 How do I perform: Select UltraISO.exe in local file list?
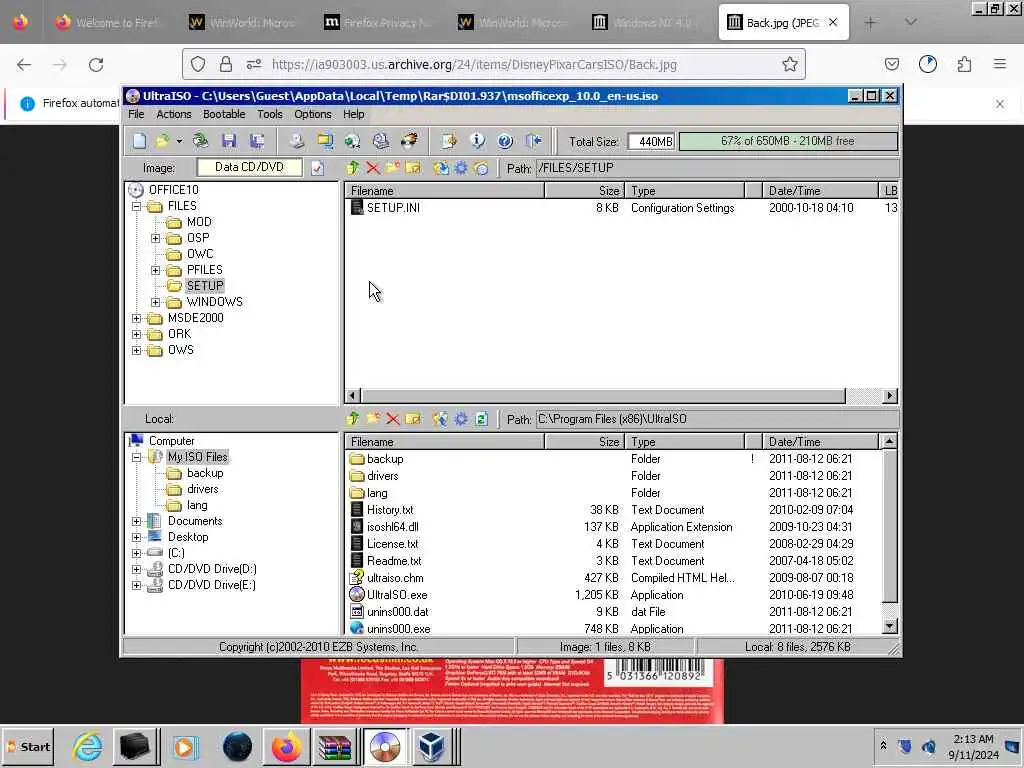(x=397, y=595)
